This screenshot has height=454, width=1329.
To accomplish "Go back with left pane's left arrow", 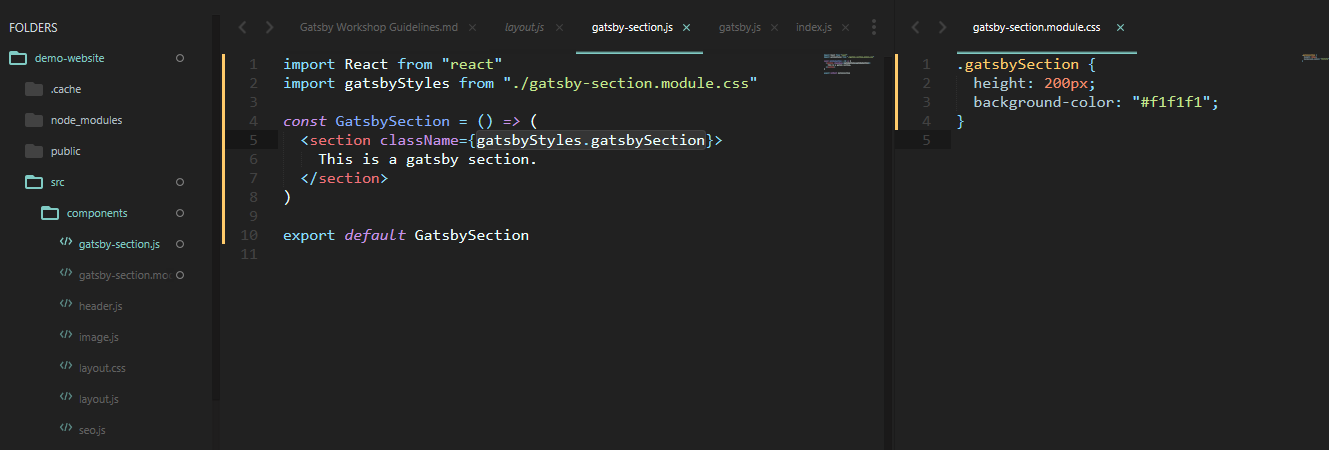I will pyautogui.click(x=243, y=27).
